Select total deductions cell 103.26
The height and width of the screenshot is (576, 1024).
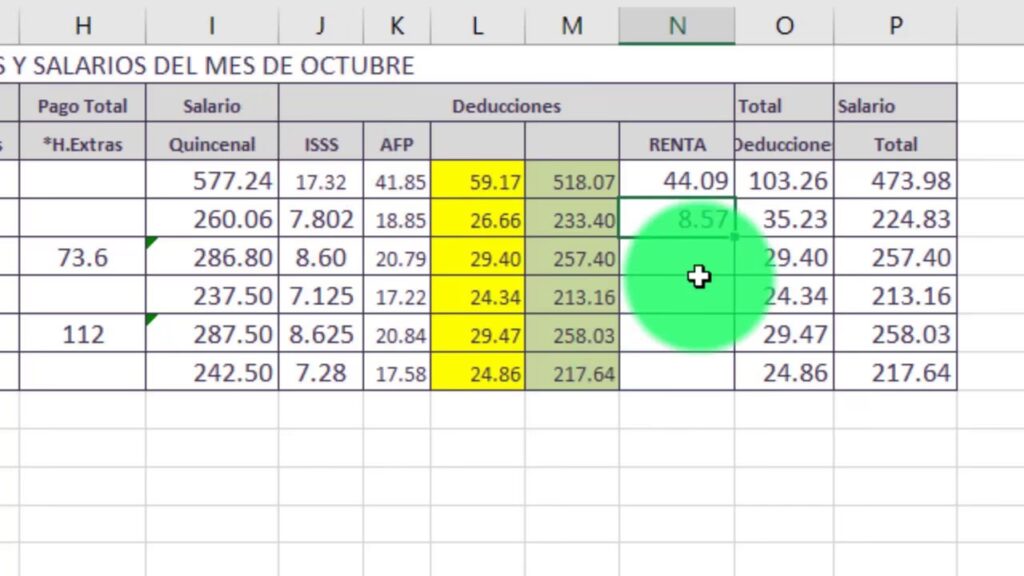(x=784, y=181)
